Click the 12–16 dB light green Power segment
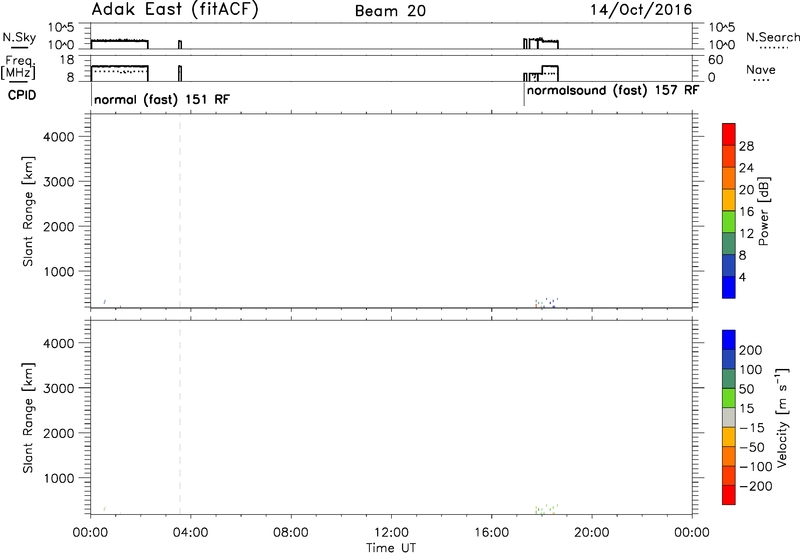 click(729, 222)
